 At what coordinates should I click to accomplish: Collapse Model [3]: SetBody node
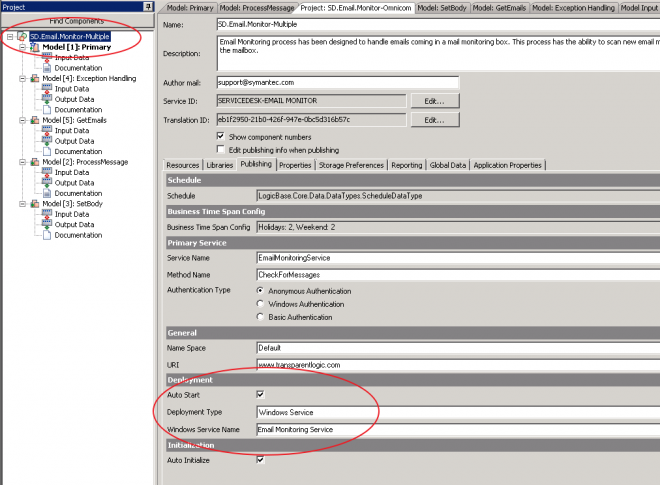[x=23, y=204]
